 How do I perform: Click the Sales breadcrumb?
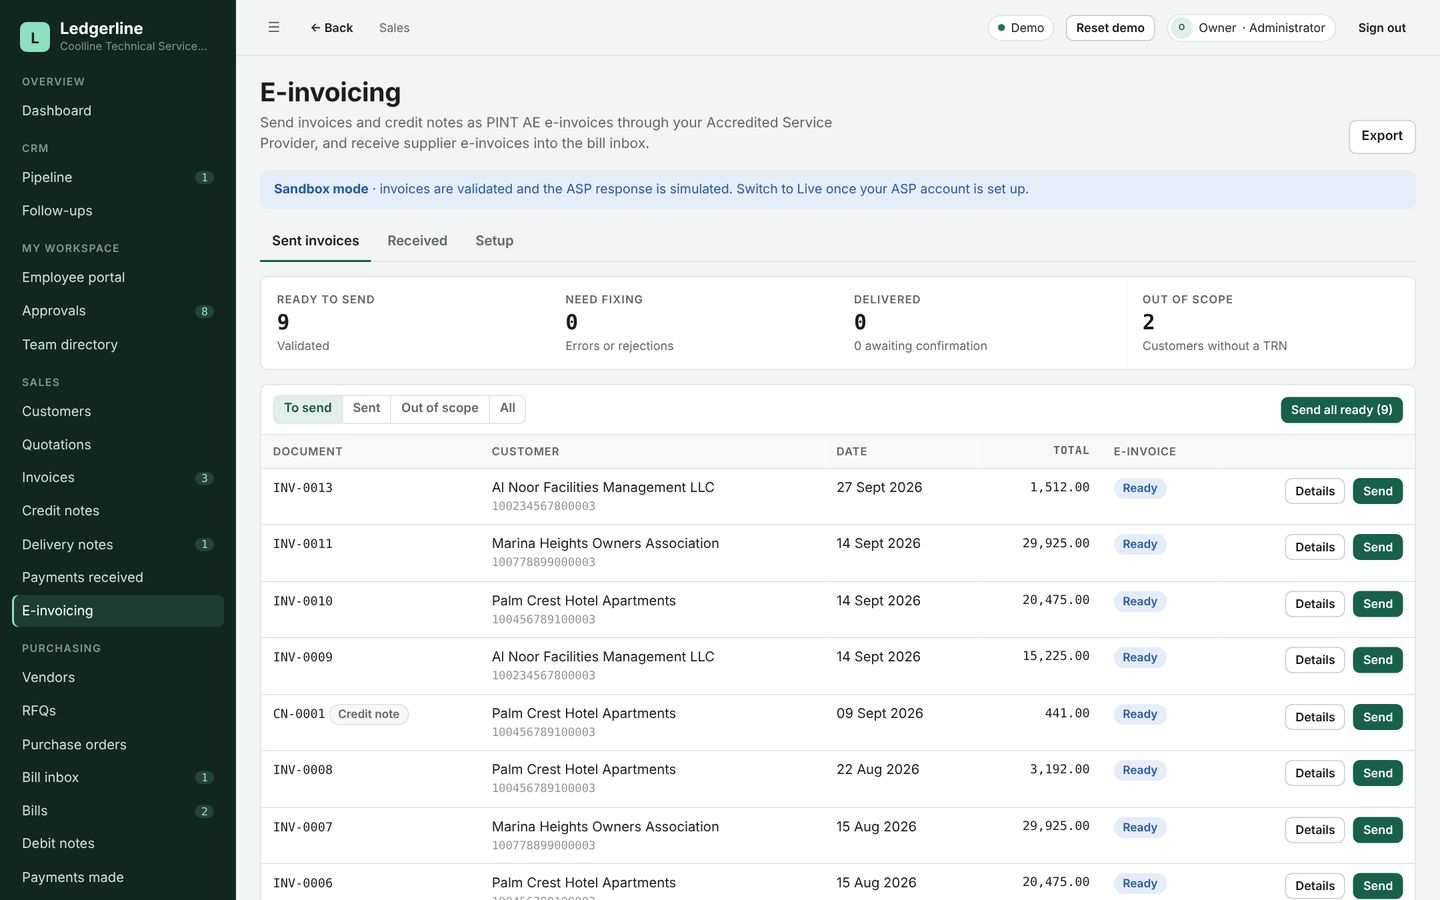coord(394,28)
